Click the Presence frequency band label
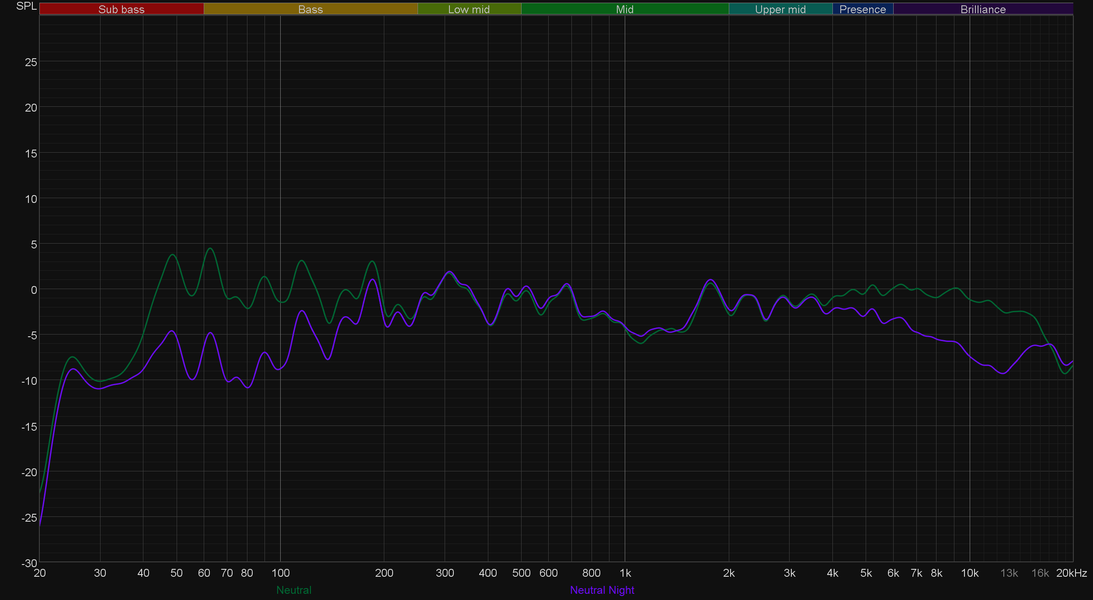This screenshot has width=1093, height=600. click(x=862, y=9)
